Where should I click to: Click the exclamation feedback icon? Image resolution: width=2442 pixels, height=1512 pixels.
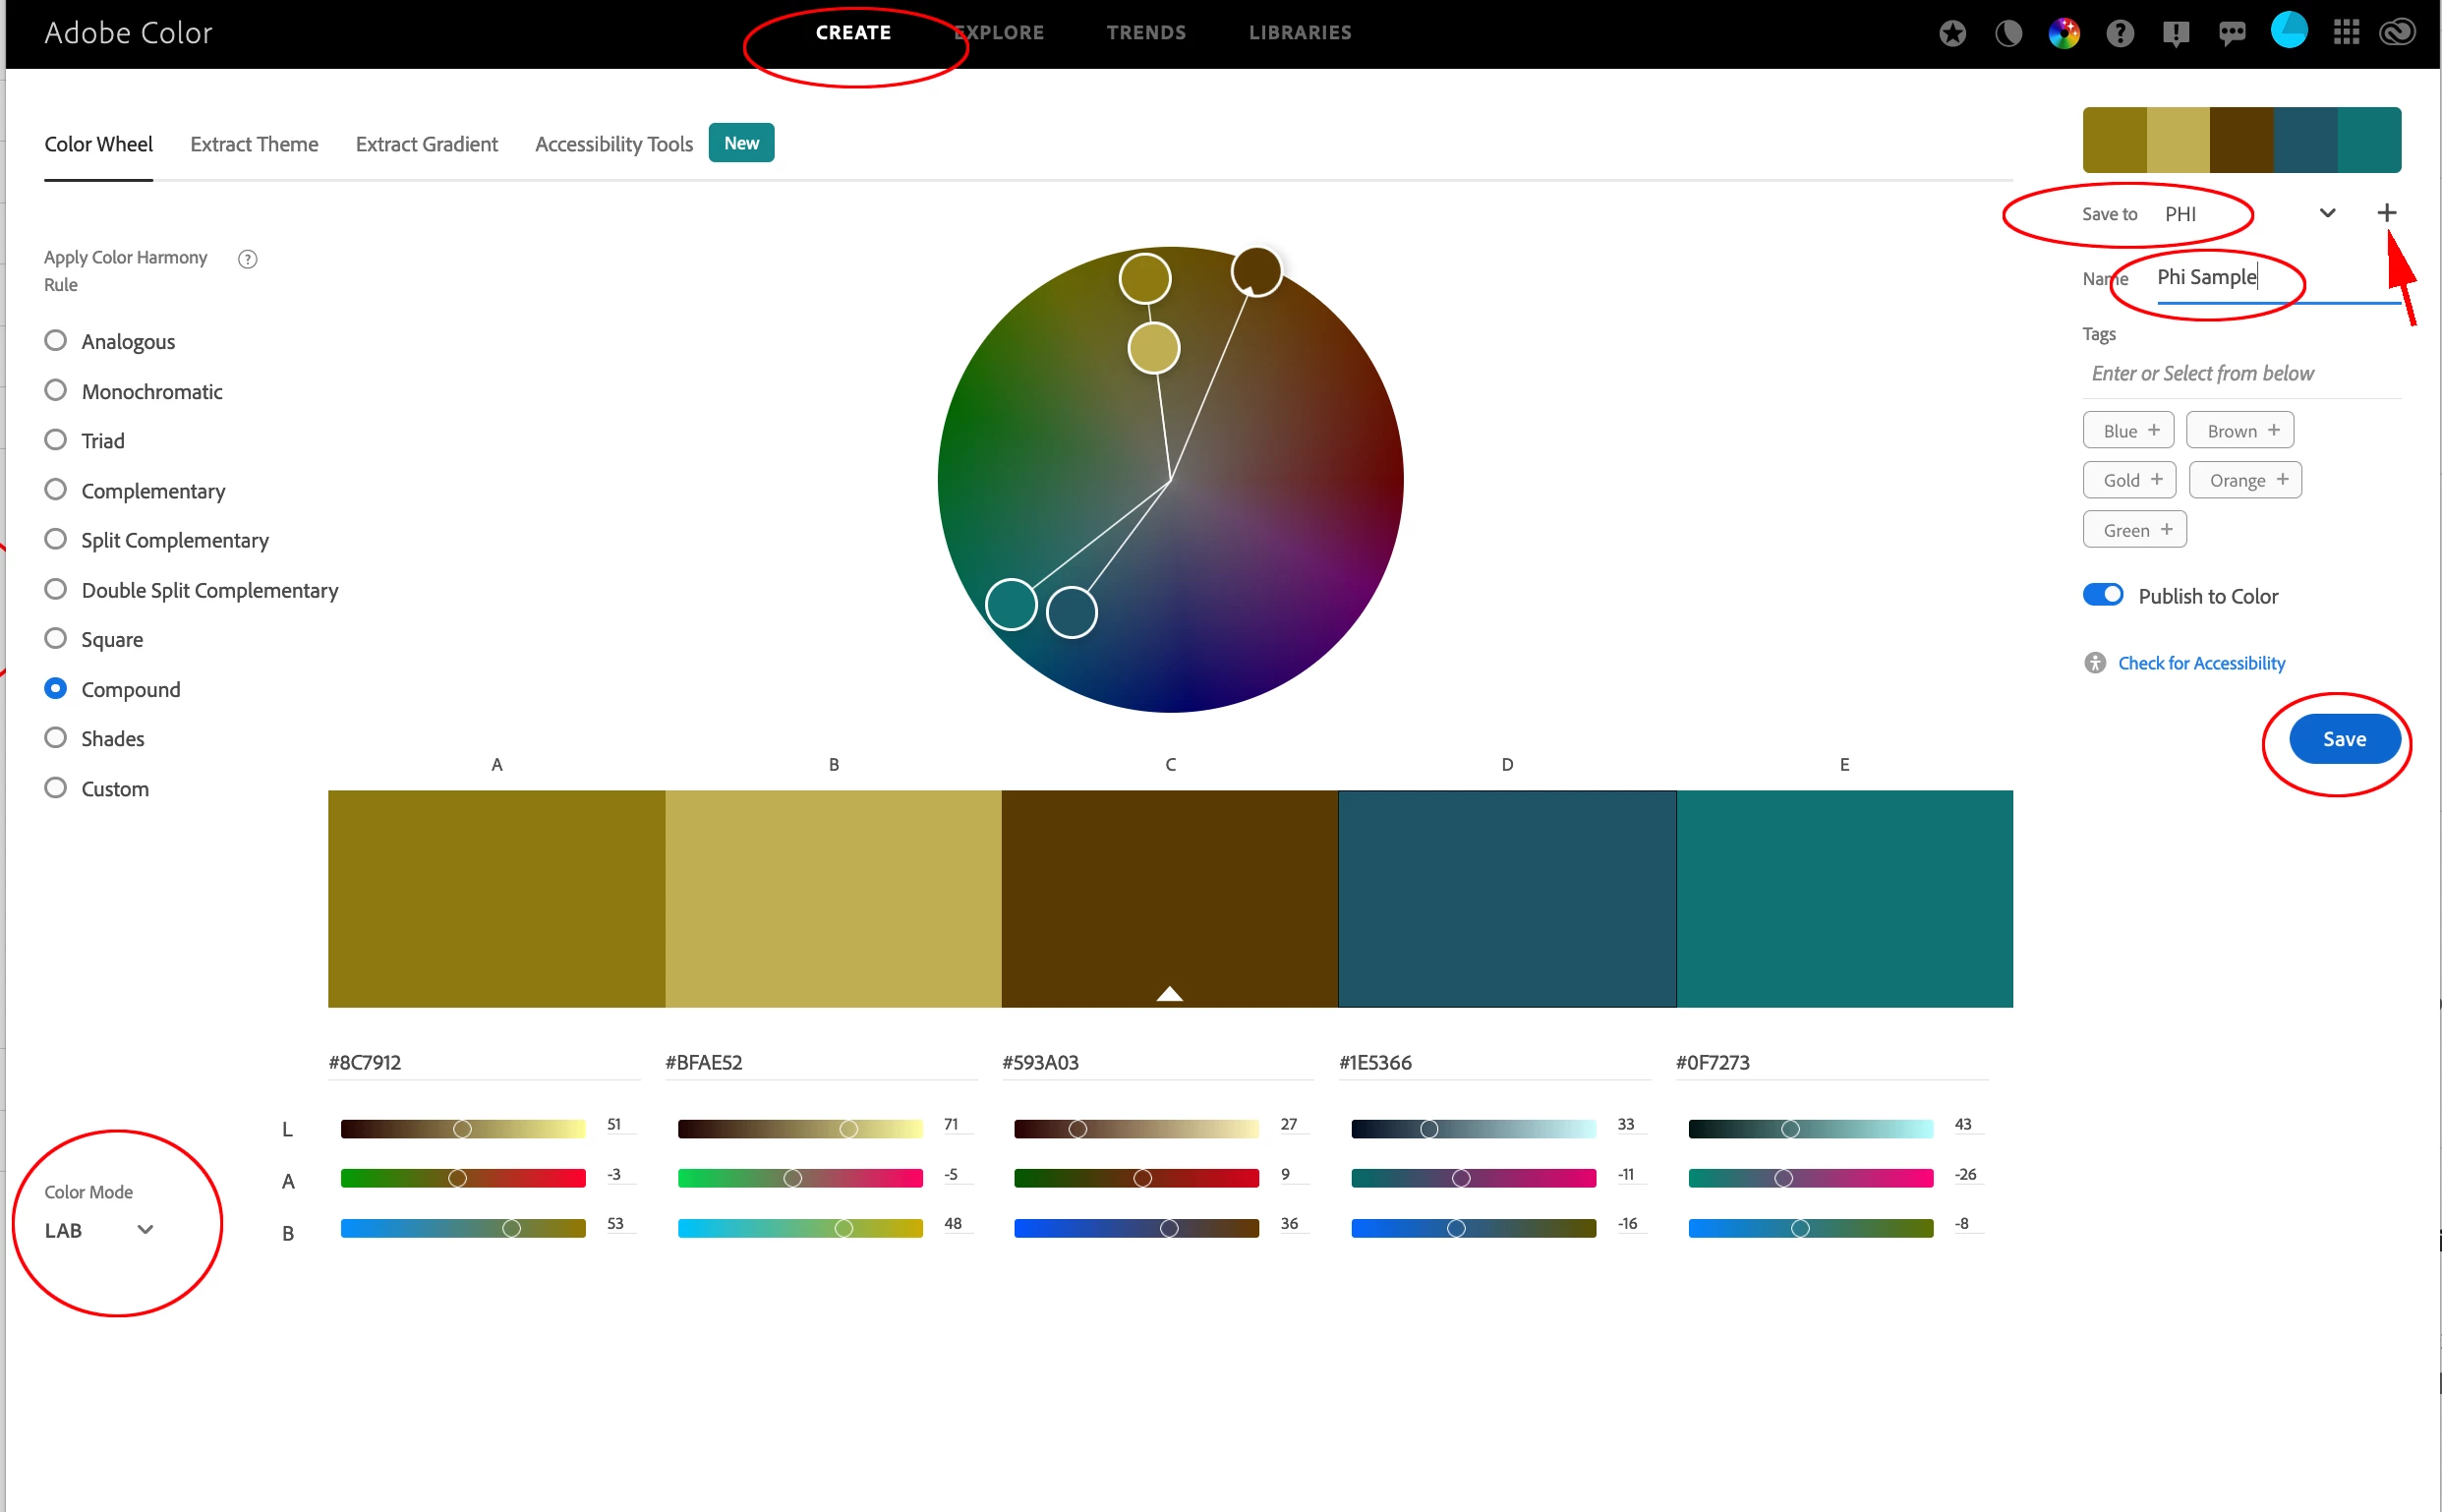tap(2176, 34)
